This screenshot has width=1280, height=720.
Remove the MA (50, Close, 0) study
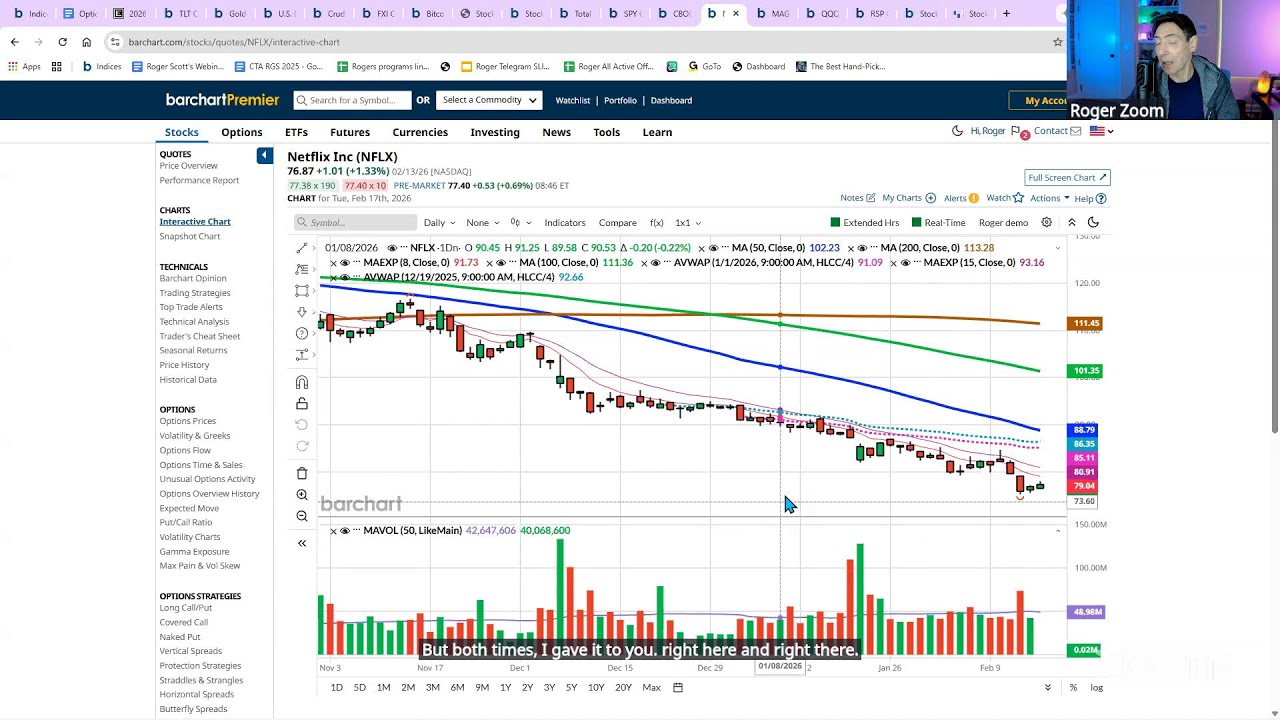point(701,248)
